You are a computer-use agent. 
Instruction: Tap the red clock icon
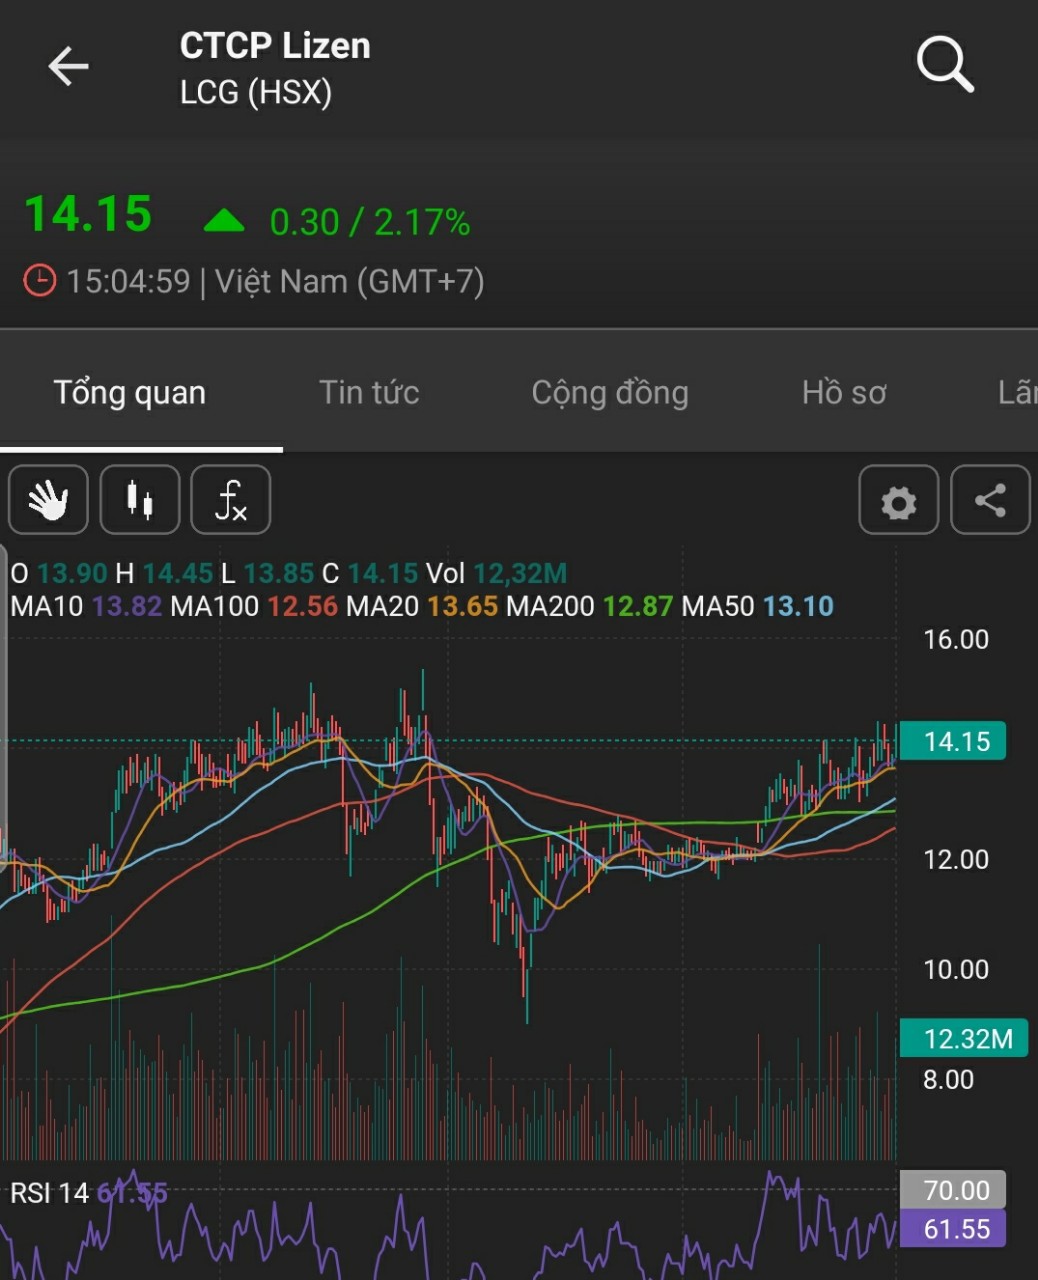coord(39,281)
